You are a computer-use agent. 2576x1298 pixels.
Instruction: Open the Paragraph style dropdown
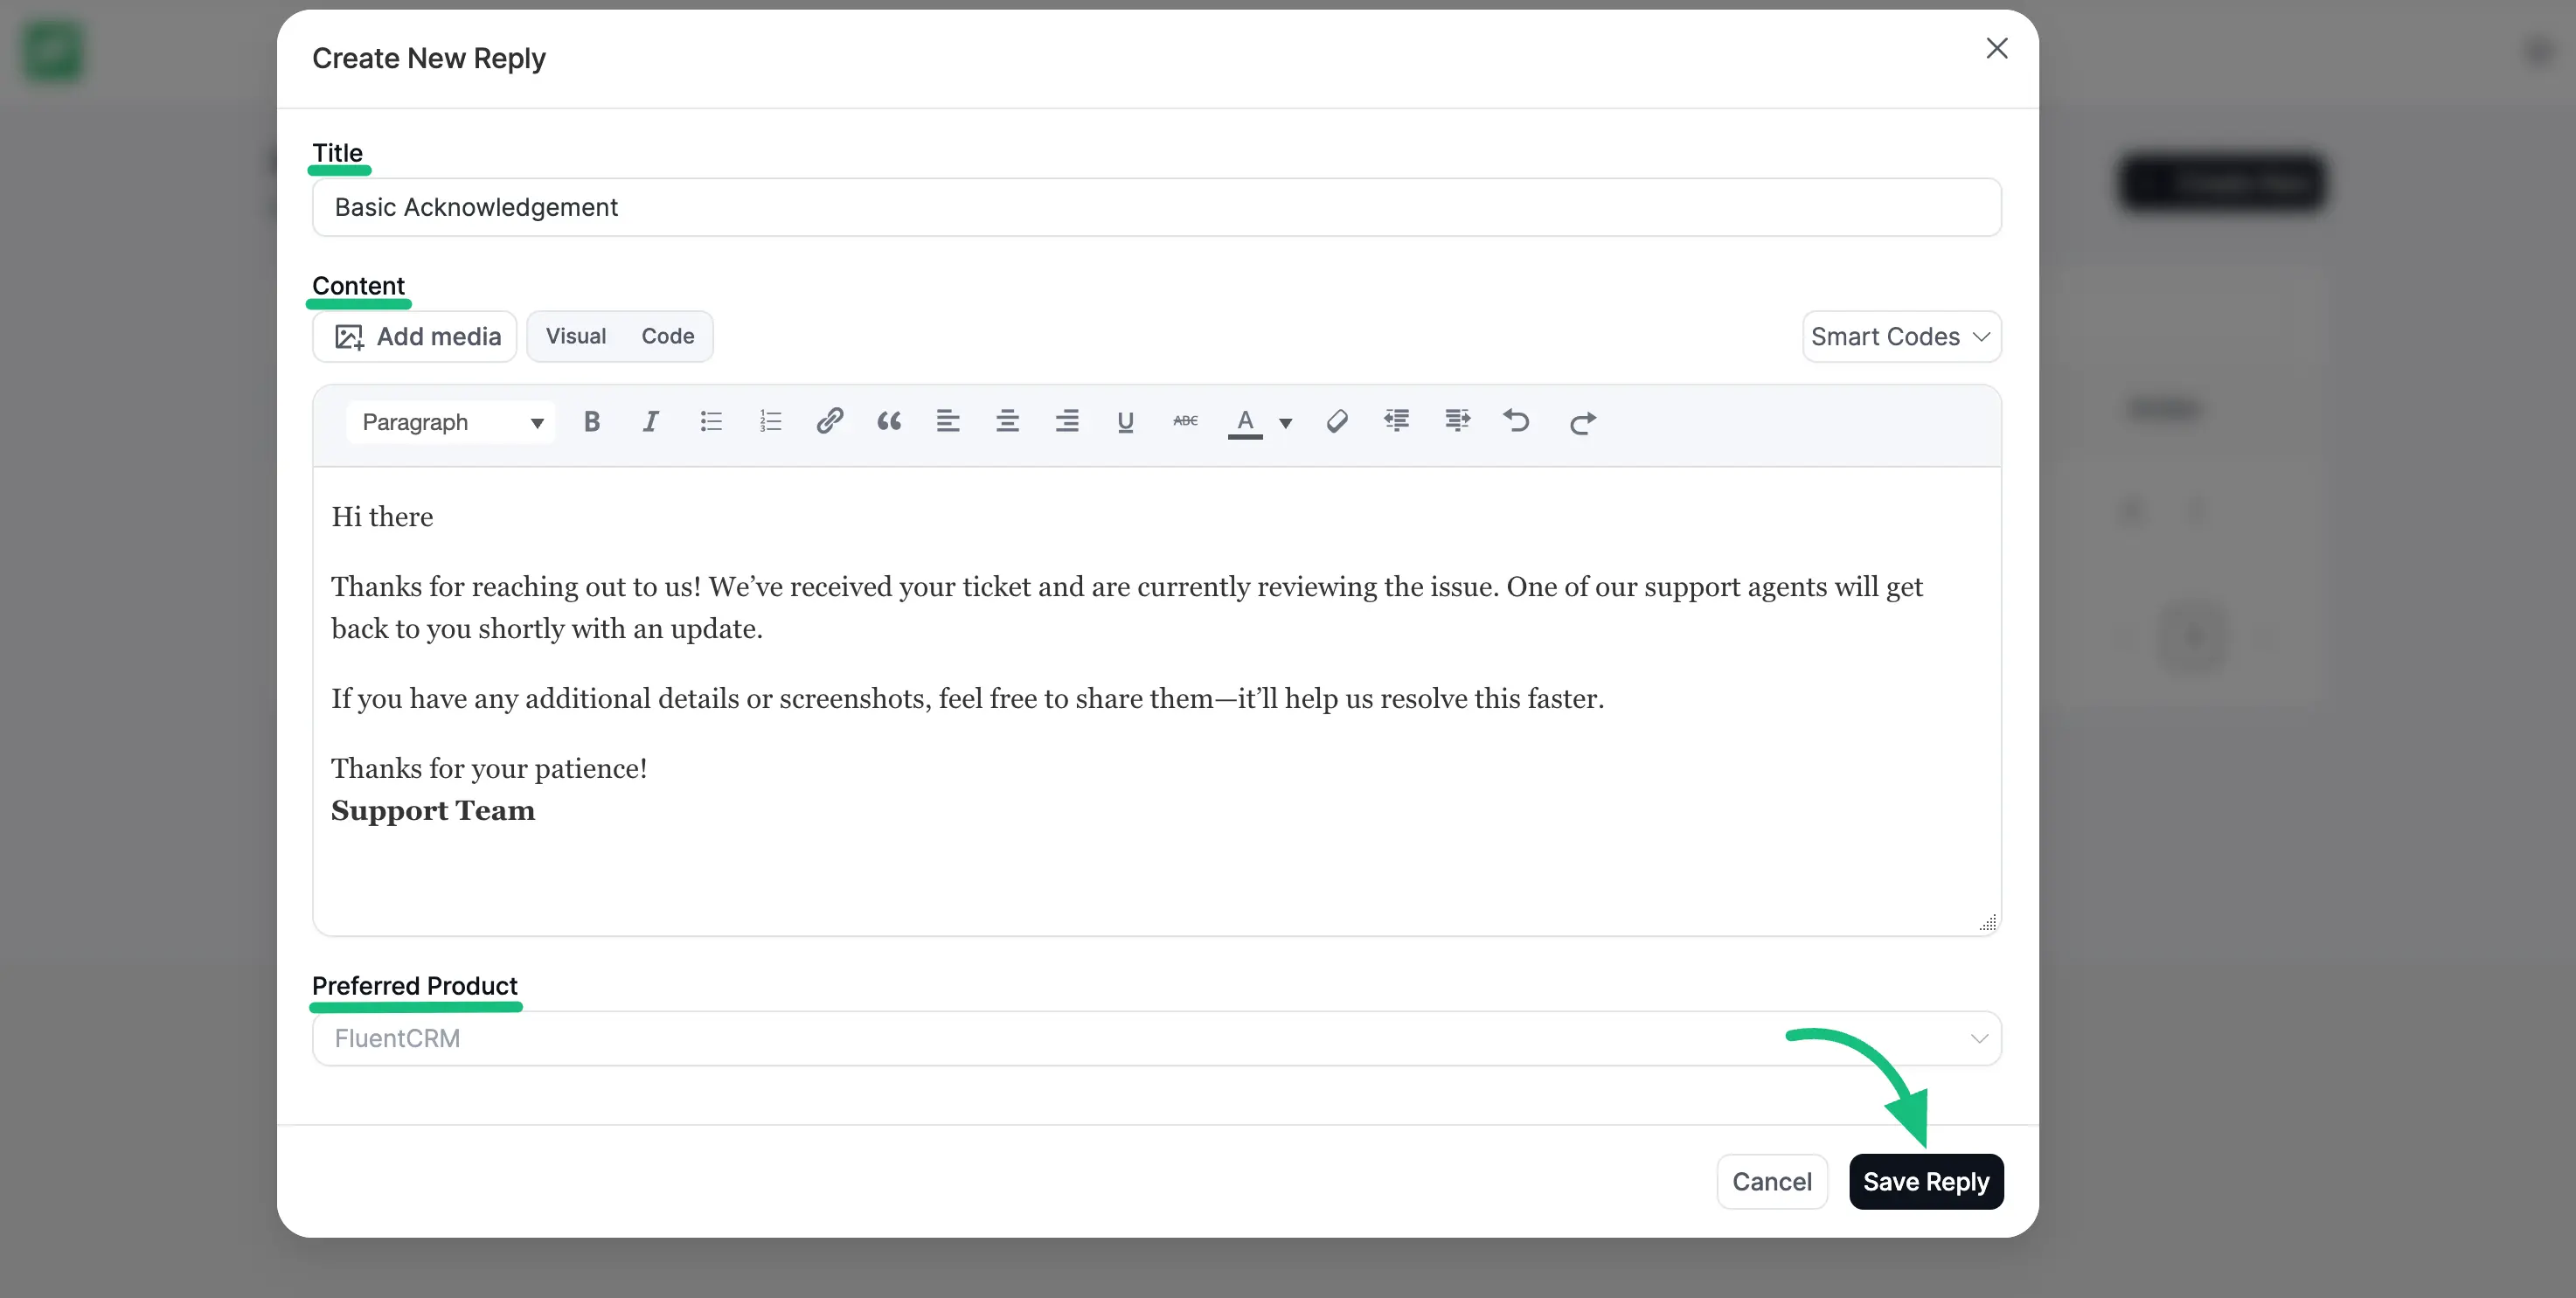click(450, 421)
